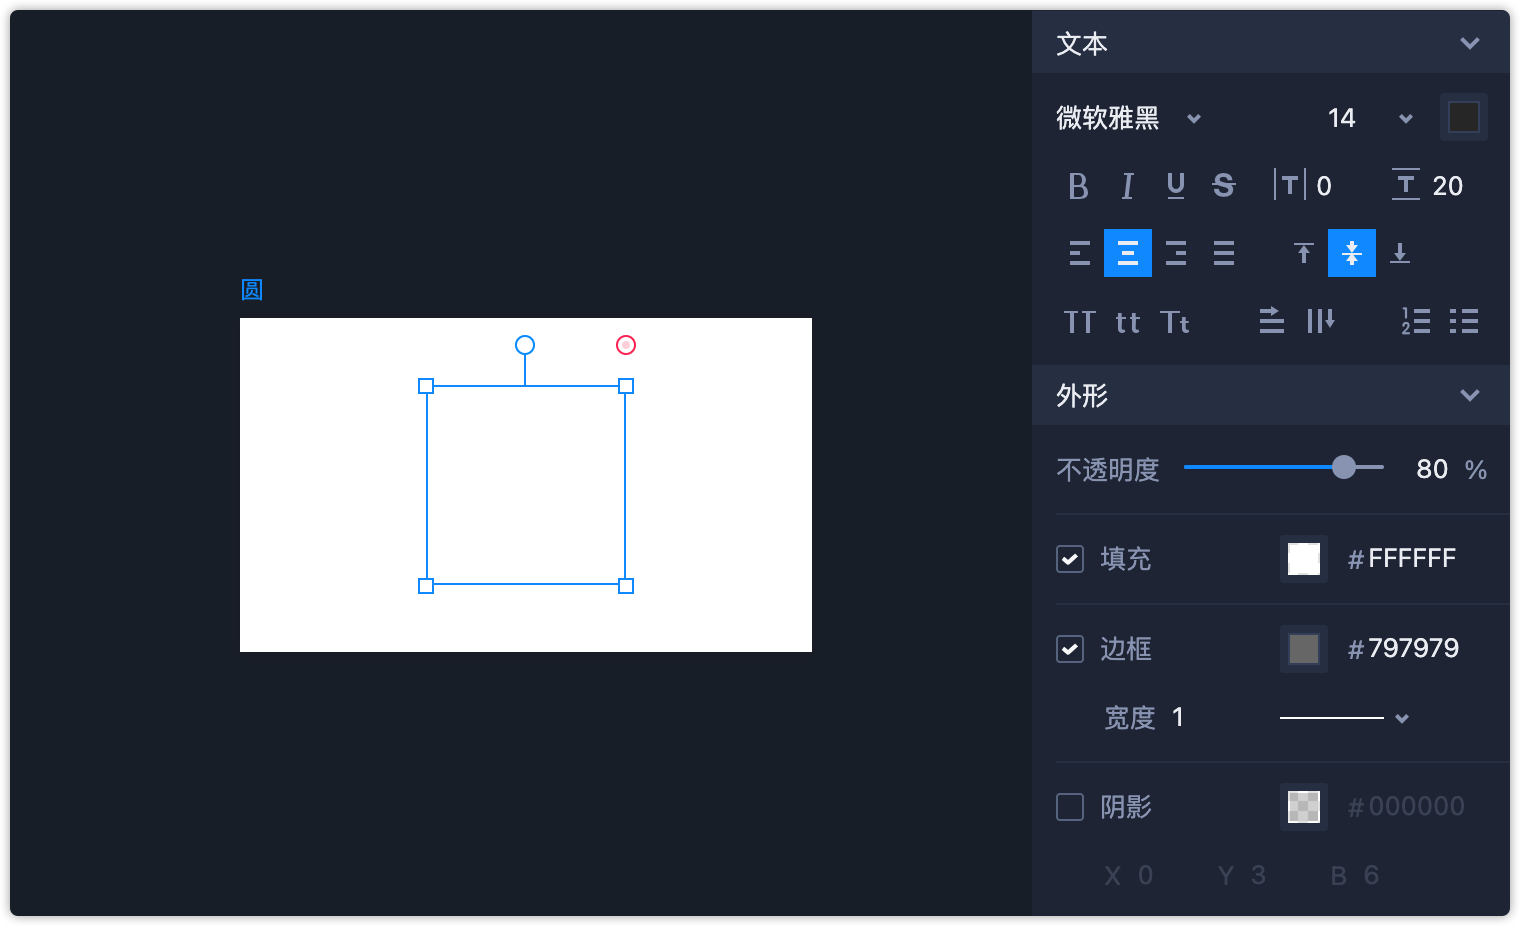Uncheck the 填充 fill checkbox
This screenshot has width=1520, height=926.
click(x=1070, y=559)
